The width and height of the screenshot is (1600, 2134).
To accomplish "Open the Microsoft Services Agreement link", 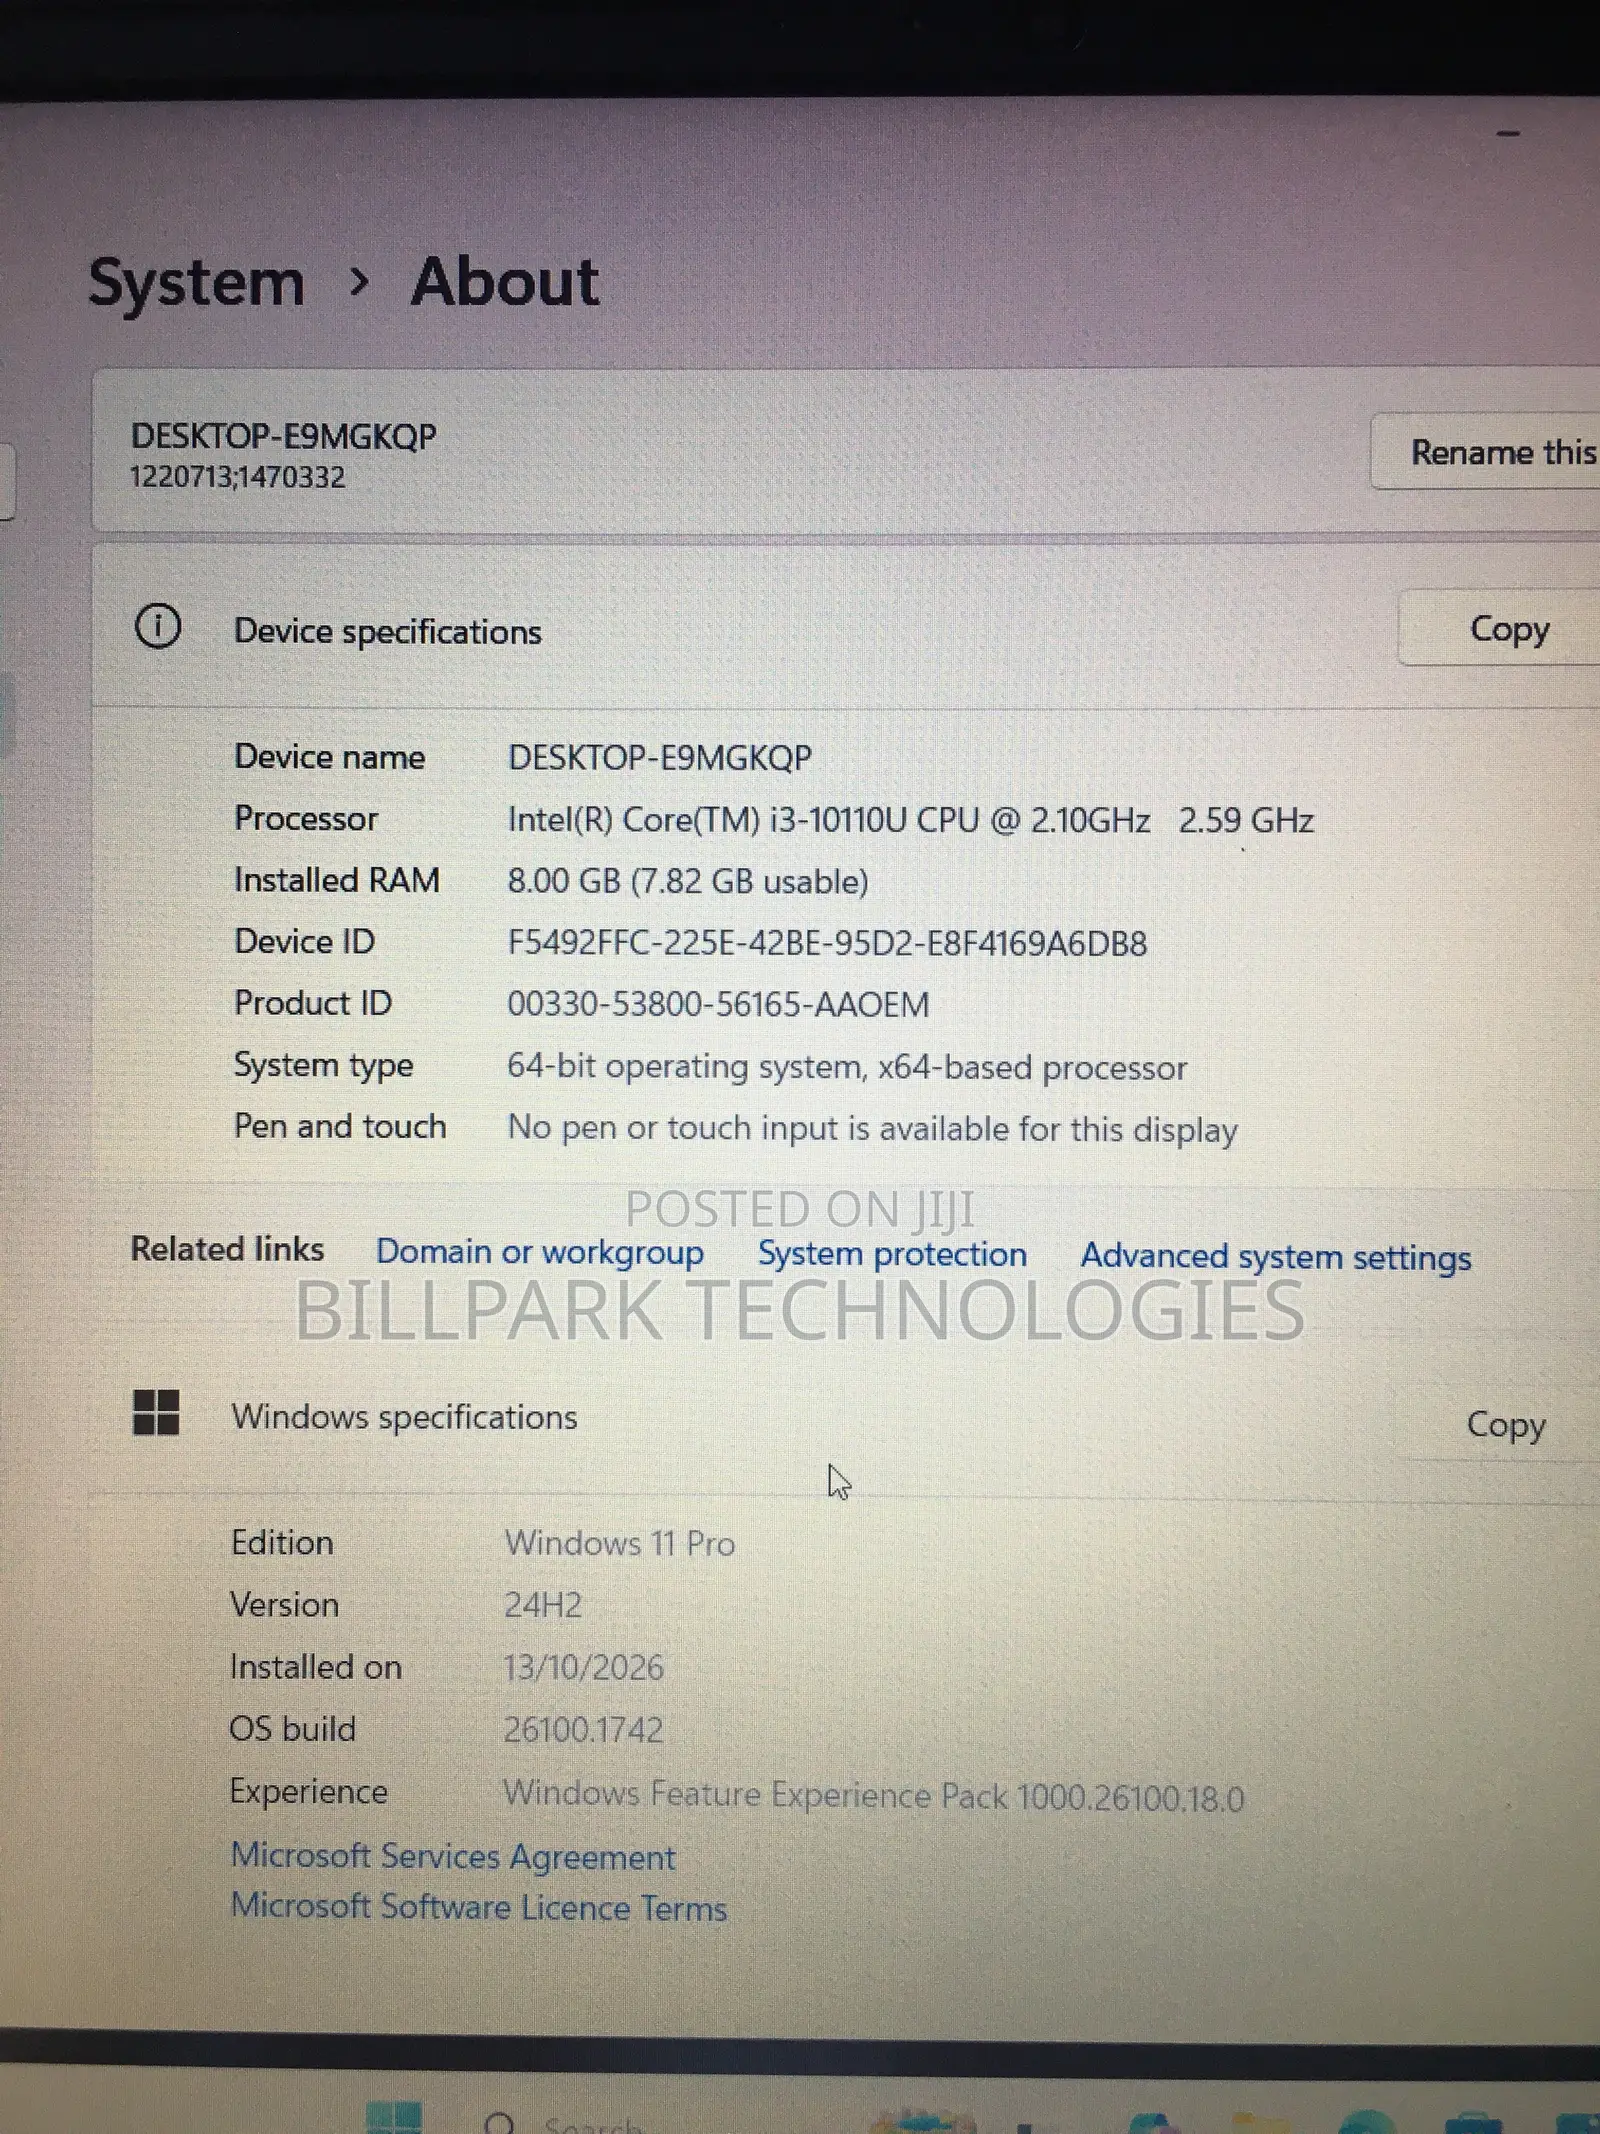I will click(x=453, y=1856).
